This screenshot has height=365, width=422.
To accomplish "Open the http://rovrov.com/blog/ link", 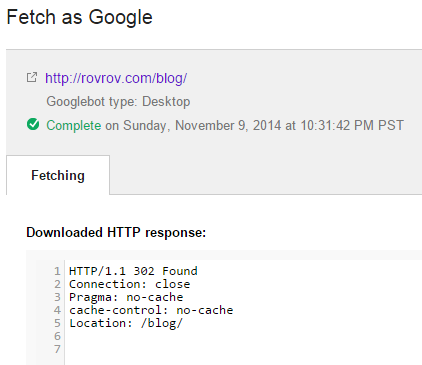I will click(x=116, y=78).
